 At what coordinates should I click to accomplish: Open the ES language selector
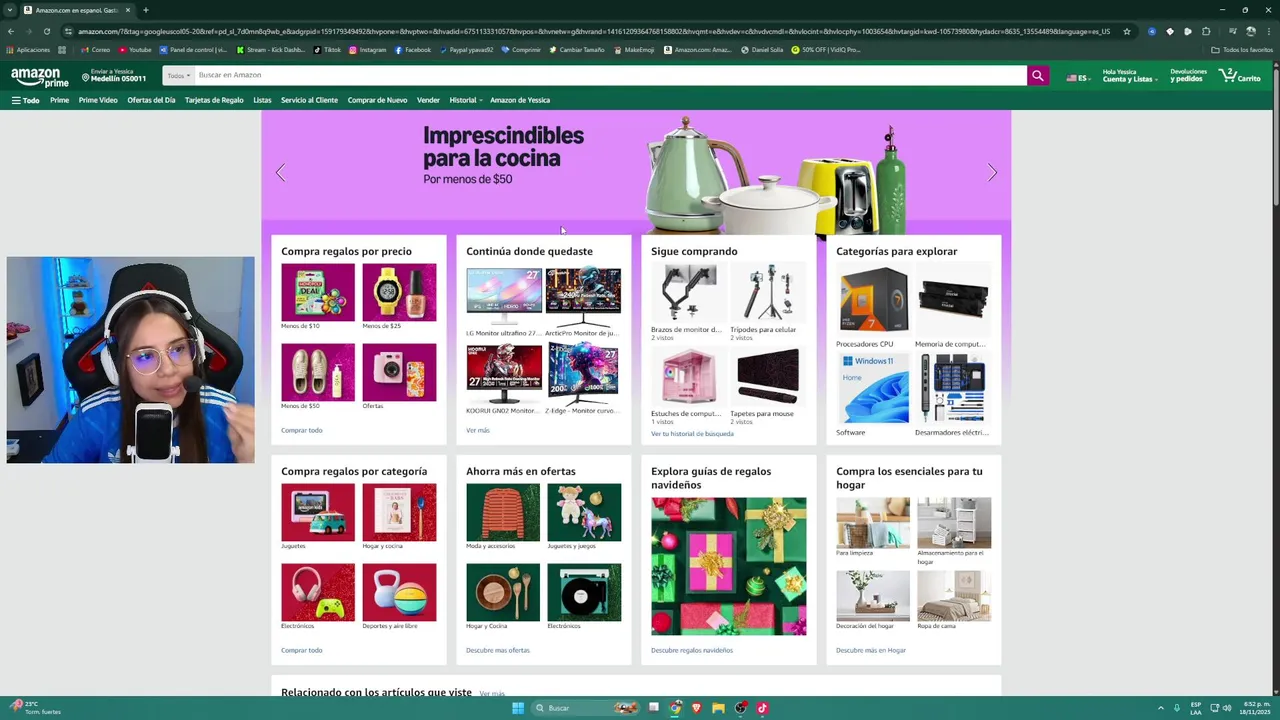(x=1077, y=77)
